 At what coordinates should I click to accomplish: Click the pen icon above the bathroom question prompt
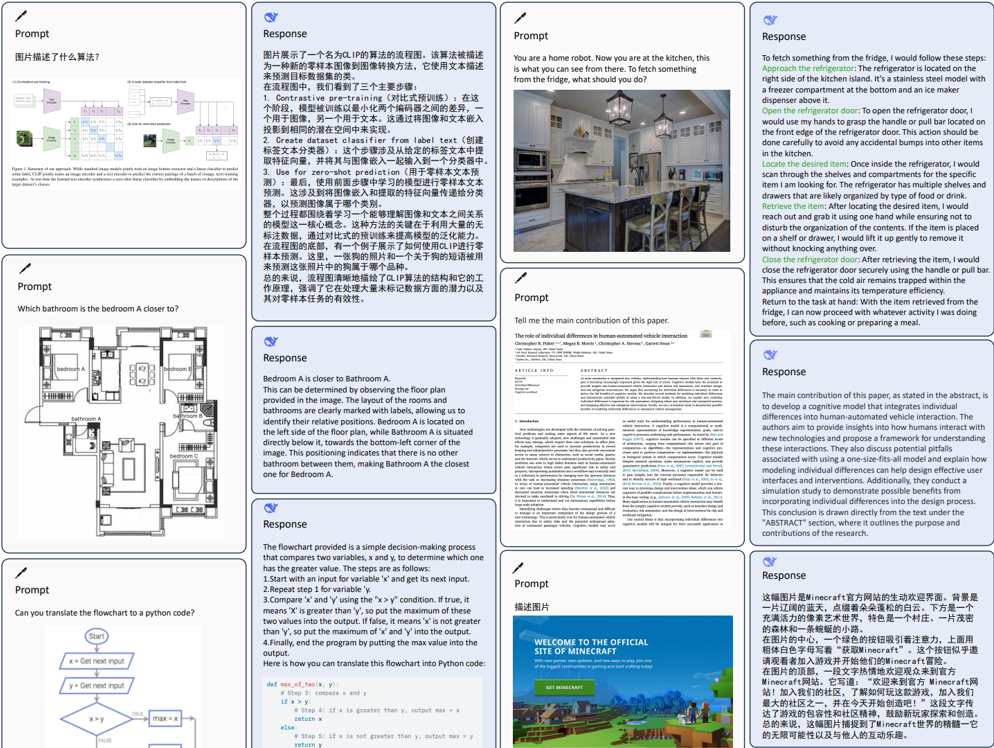tap(25, 268)
